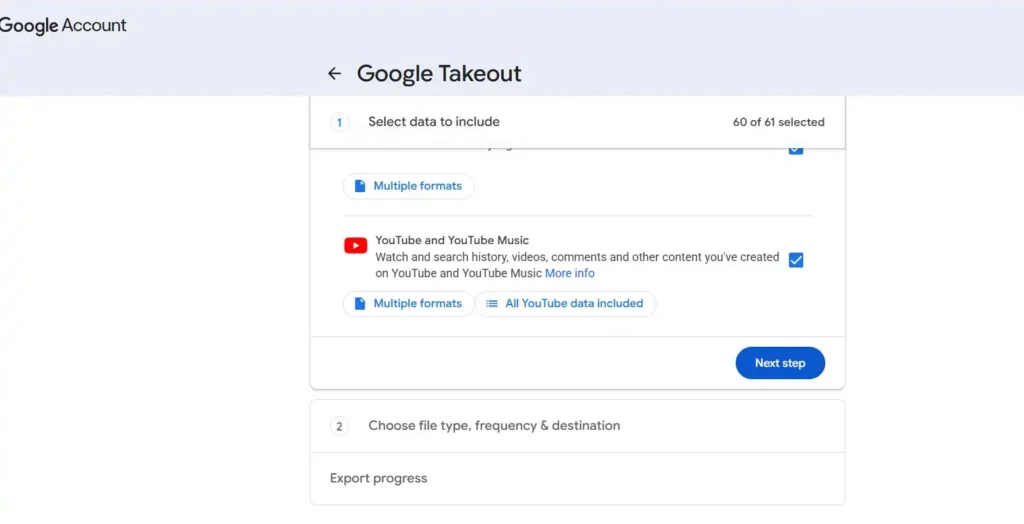Click the Google Takeout page heading
The width and height of the screenshot is (1024, 524).
(439, 73)
